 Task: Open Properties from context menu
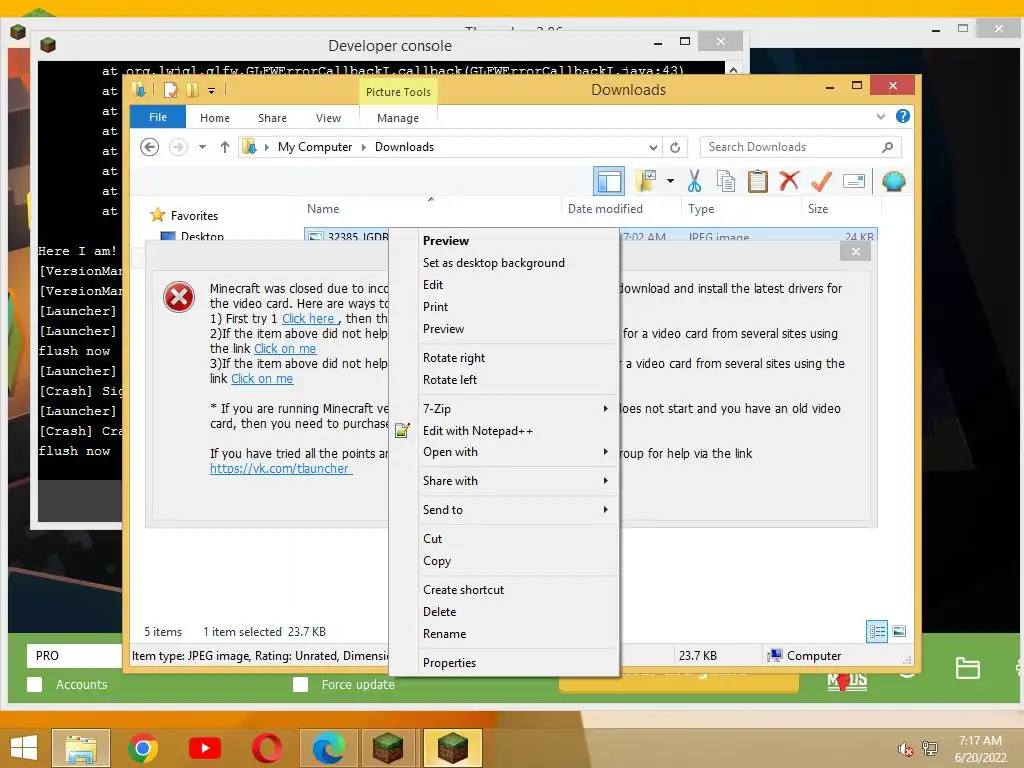[x=449, y=663]
